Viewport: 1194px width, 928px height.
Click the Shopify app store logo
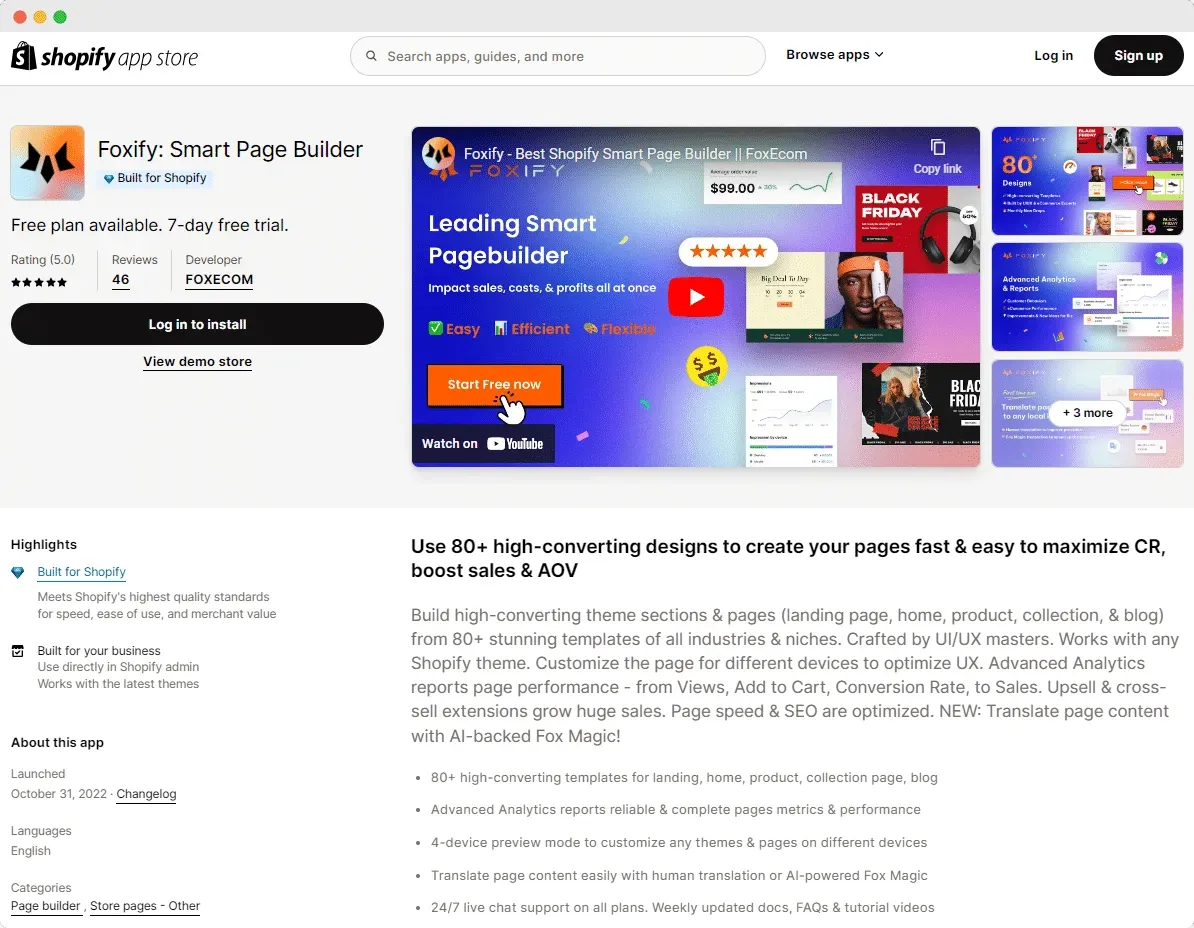(104, 56)
